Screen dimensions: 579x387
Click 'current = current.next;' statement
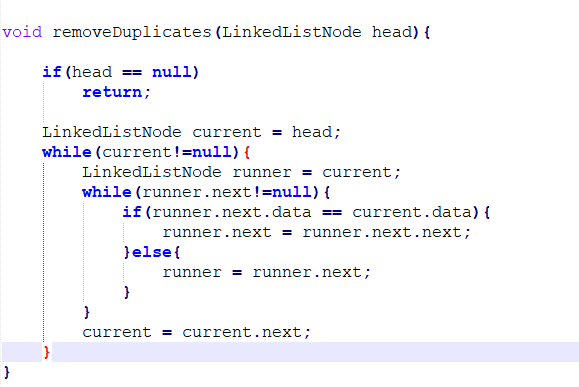point(196,332)
